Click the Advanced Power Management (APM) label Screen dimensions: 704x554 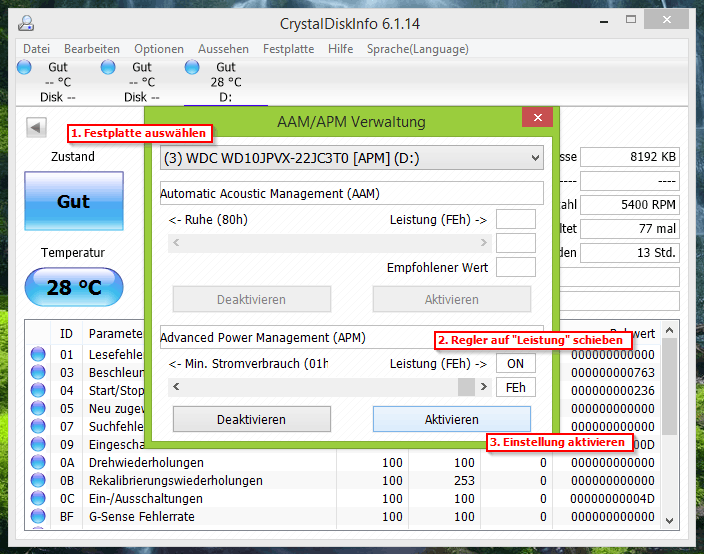click(x=263, y=338)
